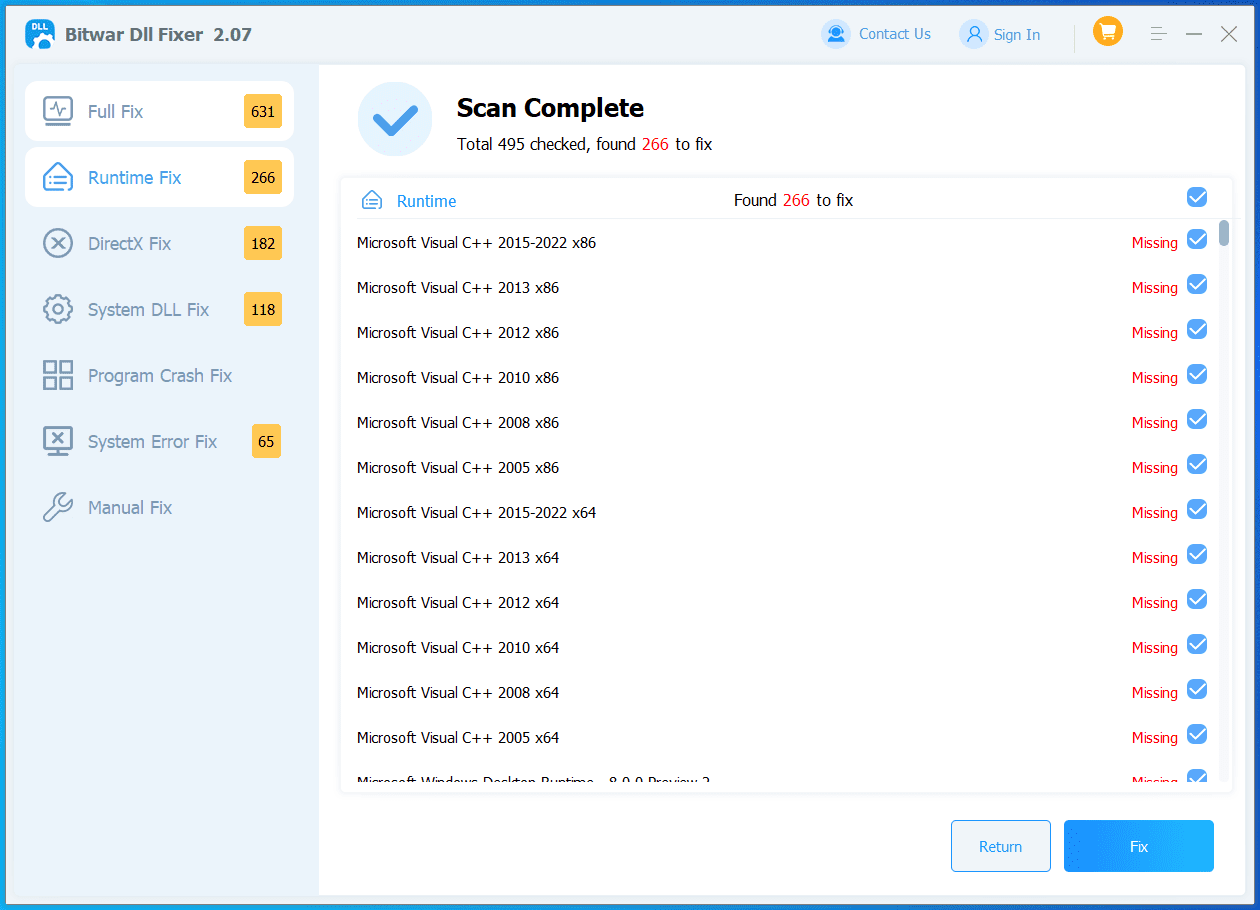Click the System Error Fix monitor icon
The image size is (1260, 910).
[x=58, y=441]
